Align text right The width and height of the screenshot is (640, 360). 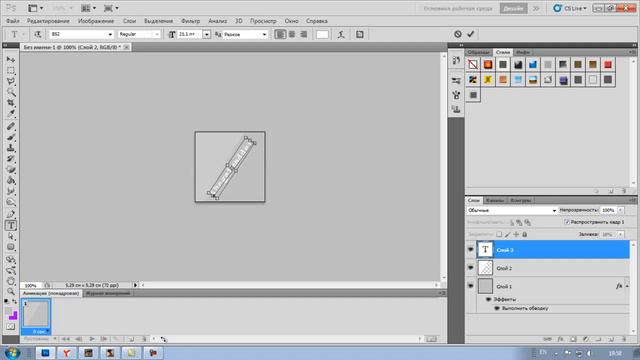(304, 34)
